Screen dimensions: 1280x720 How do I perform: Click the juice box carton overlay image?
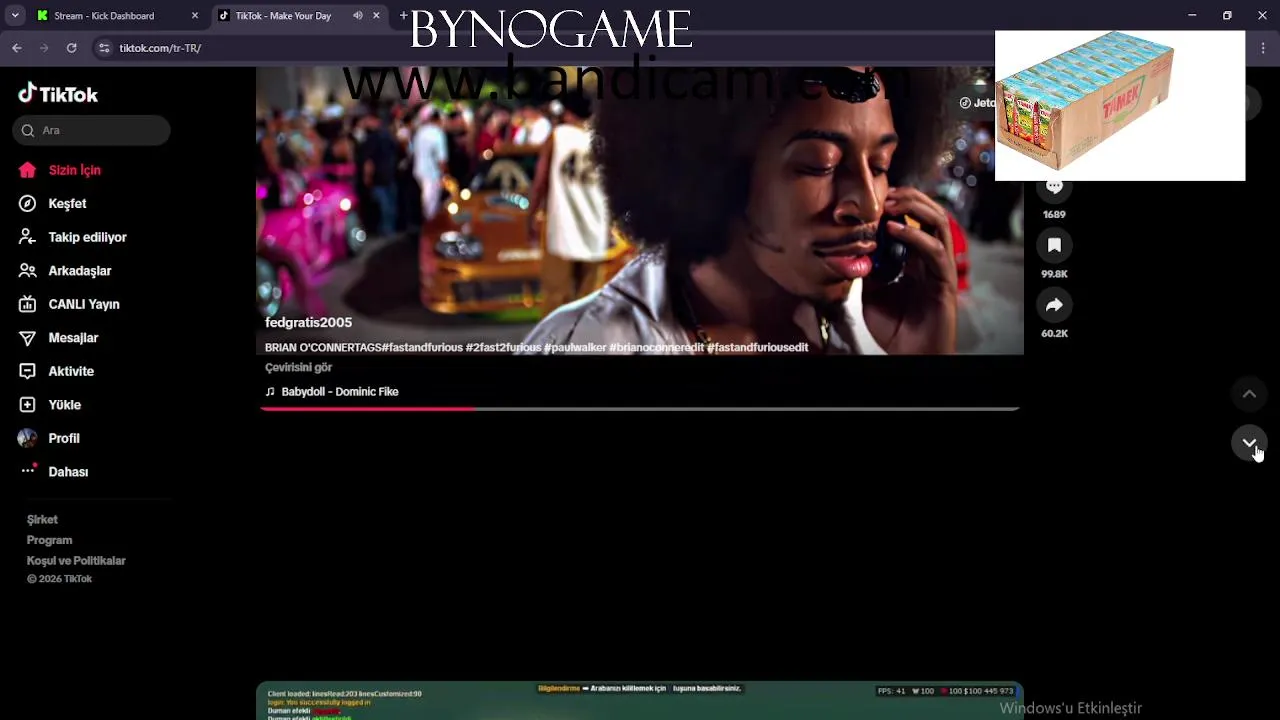[1120, 105]
